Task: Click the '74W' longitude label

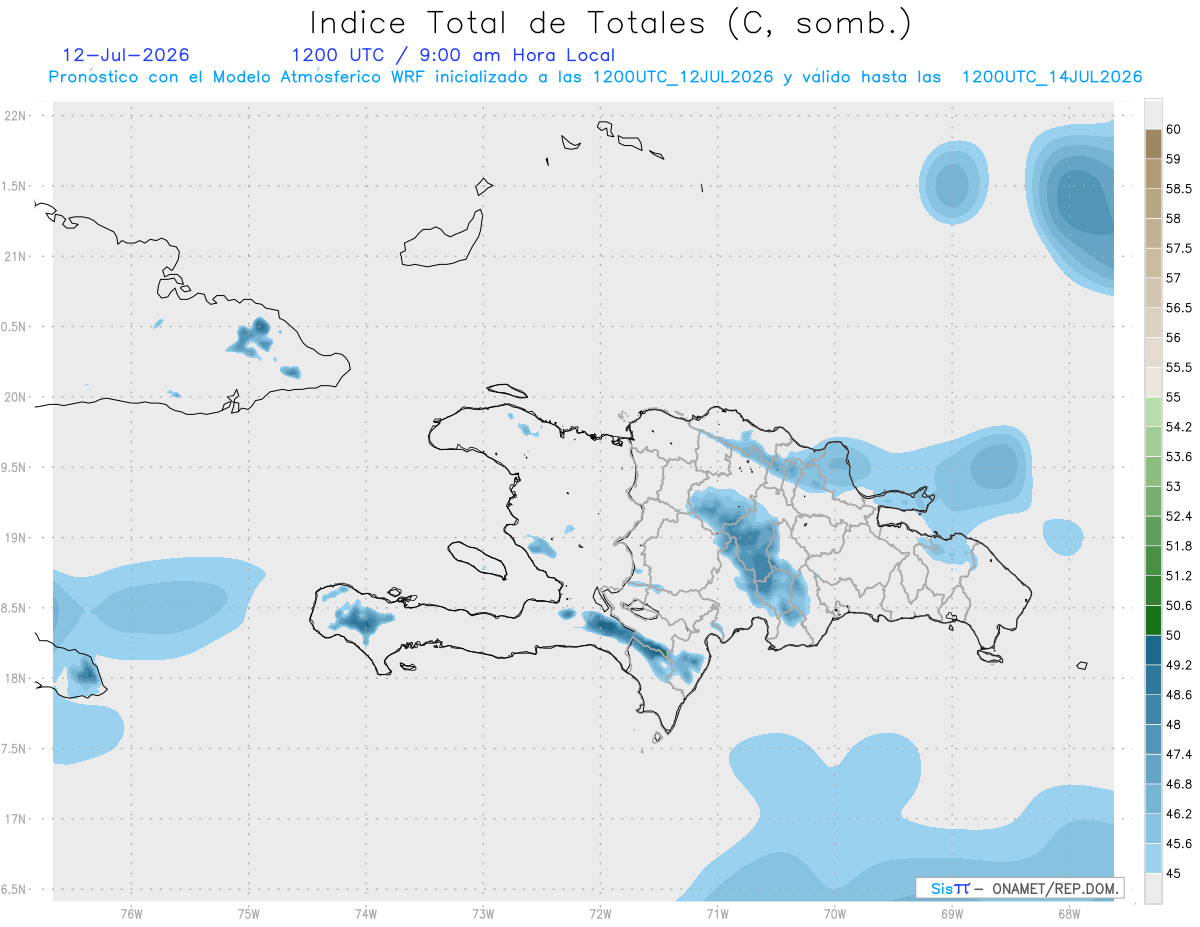Action: coord(366,913)
